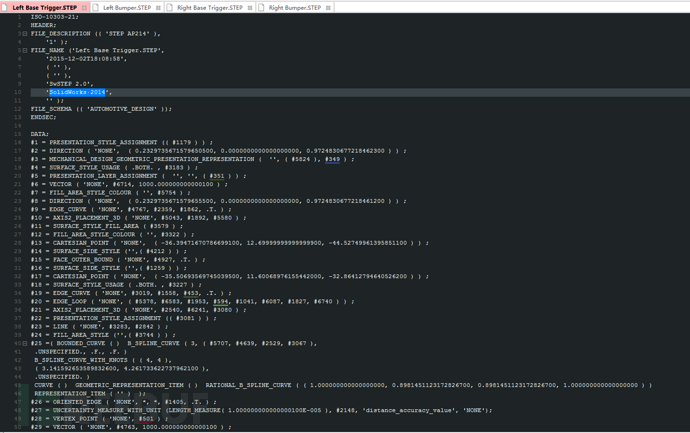Place cursor on the ENDSEC line

tap(44, 117)
